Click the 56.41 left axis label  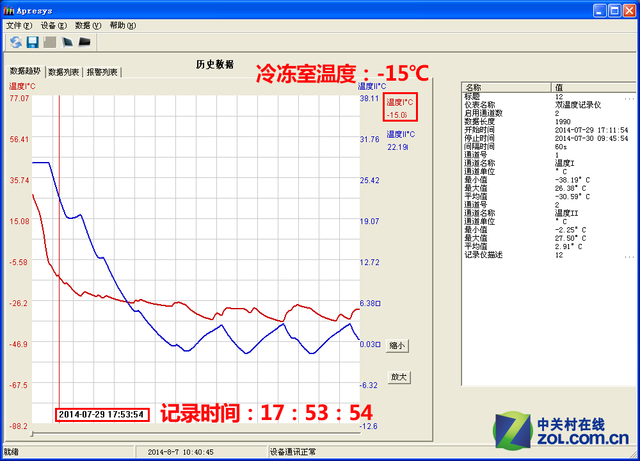point(20,139)
